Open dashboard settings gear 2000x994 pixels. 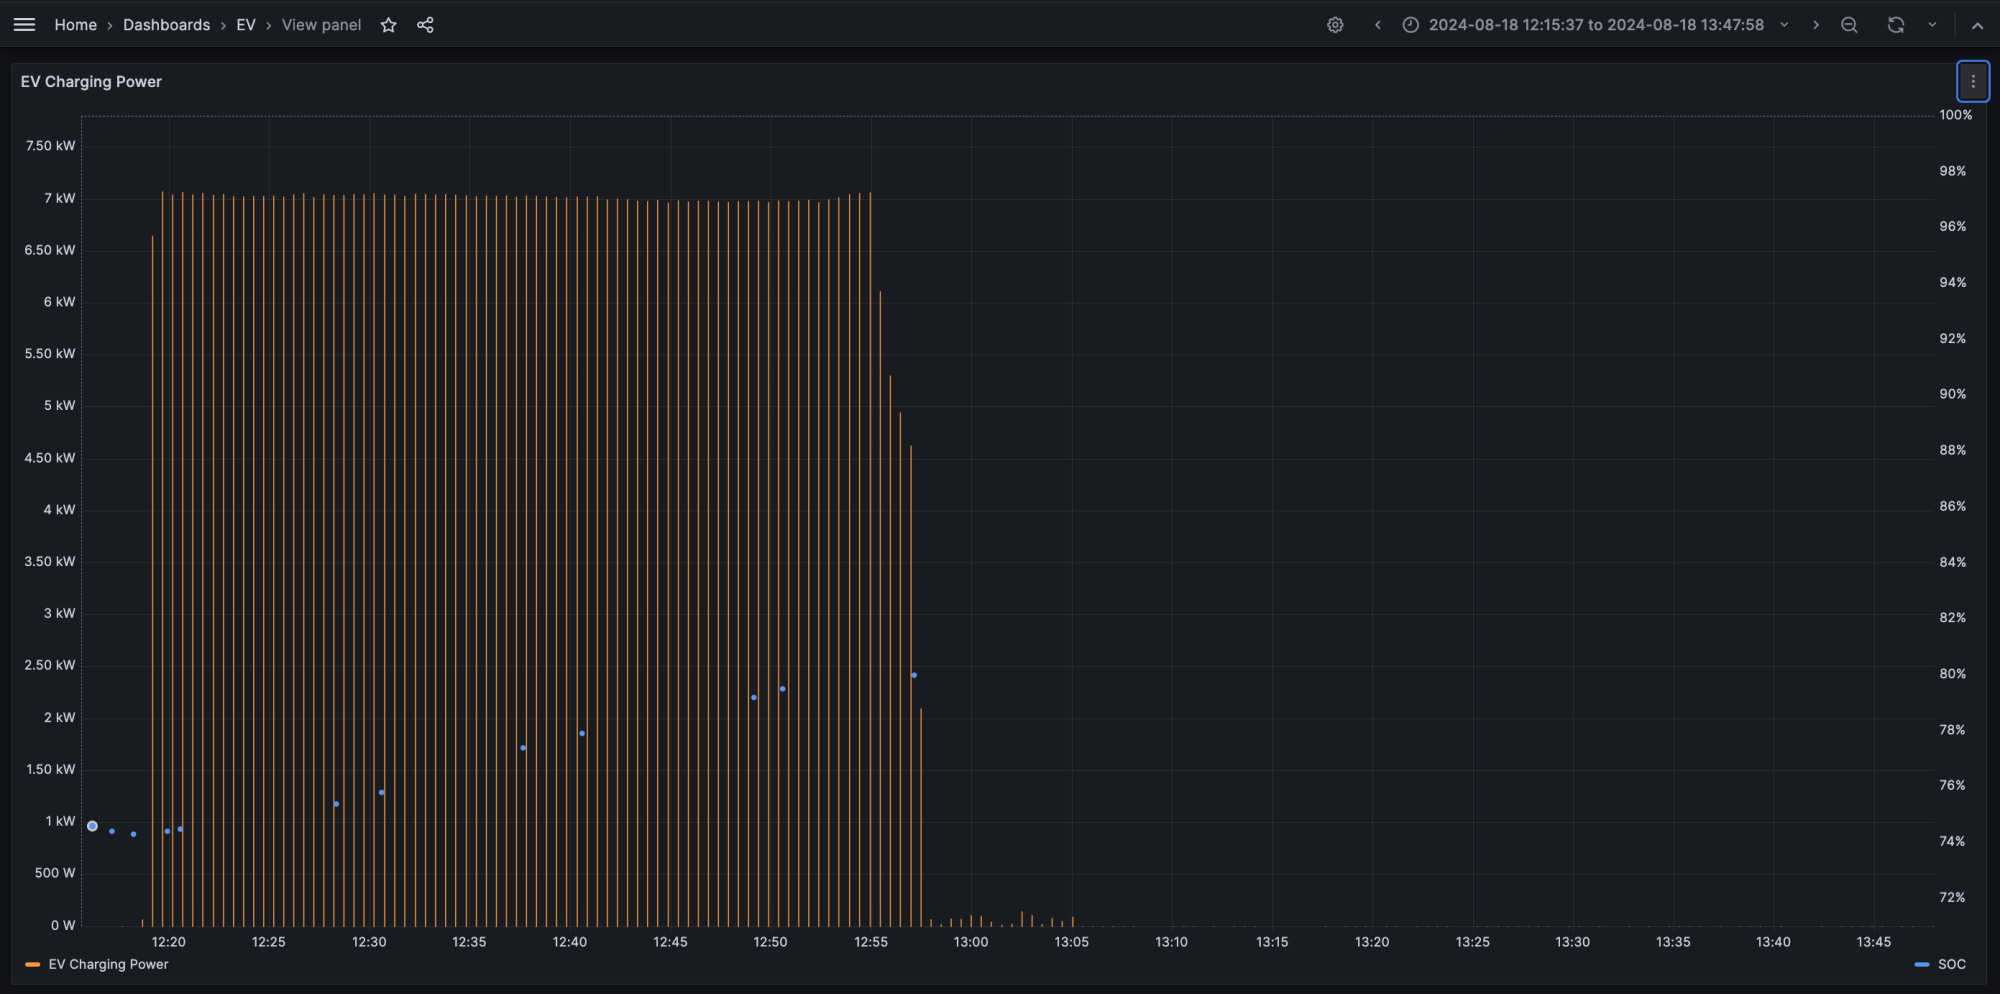(x=1335, y=25)
